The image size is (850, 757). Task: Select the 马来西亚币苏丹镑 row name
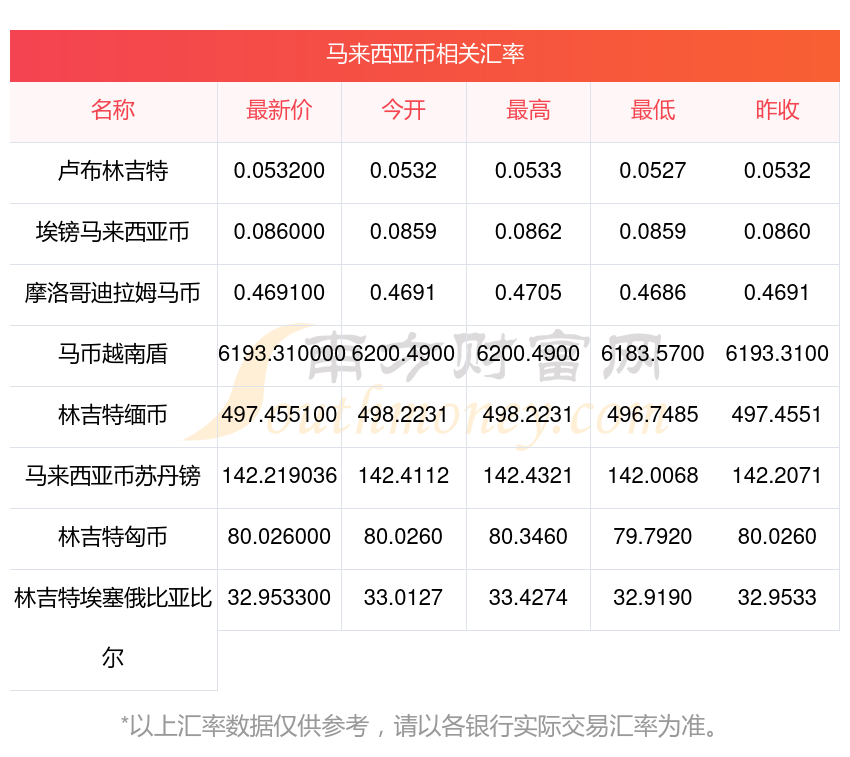tap(113, 476)
